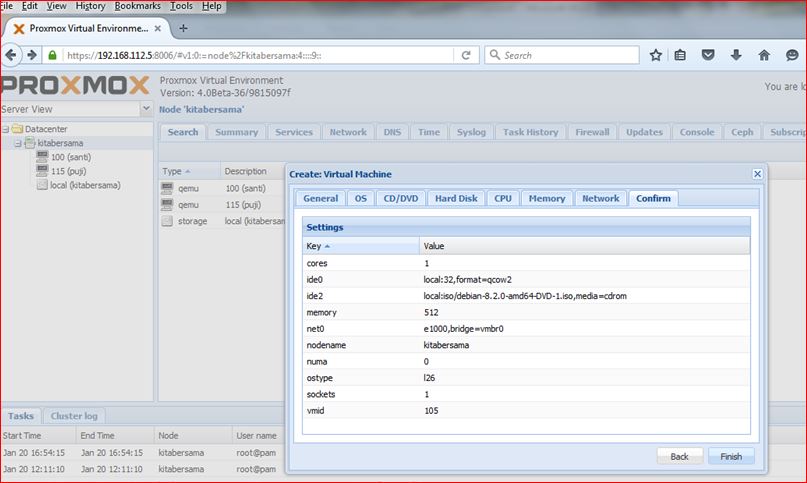Image resolution: width=807 pixels, height=483 pixels.
Task: Open the Server View dropdown
Action: (x=146, y=109)
